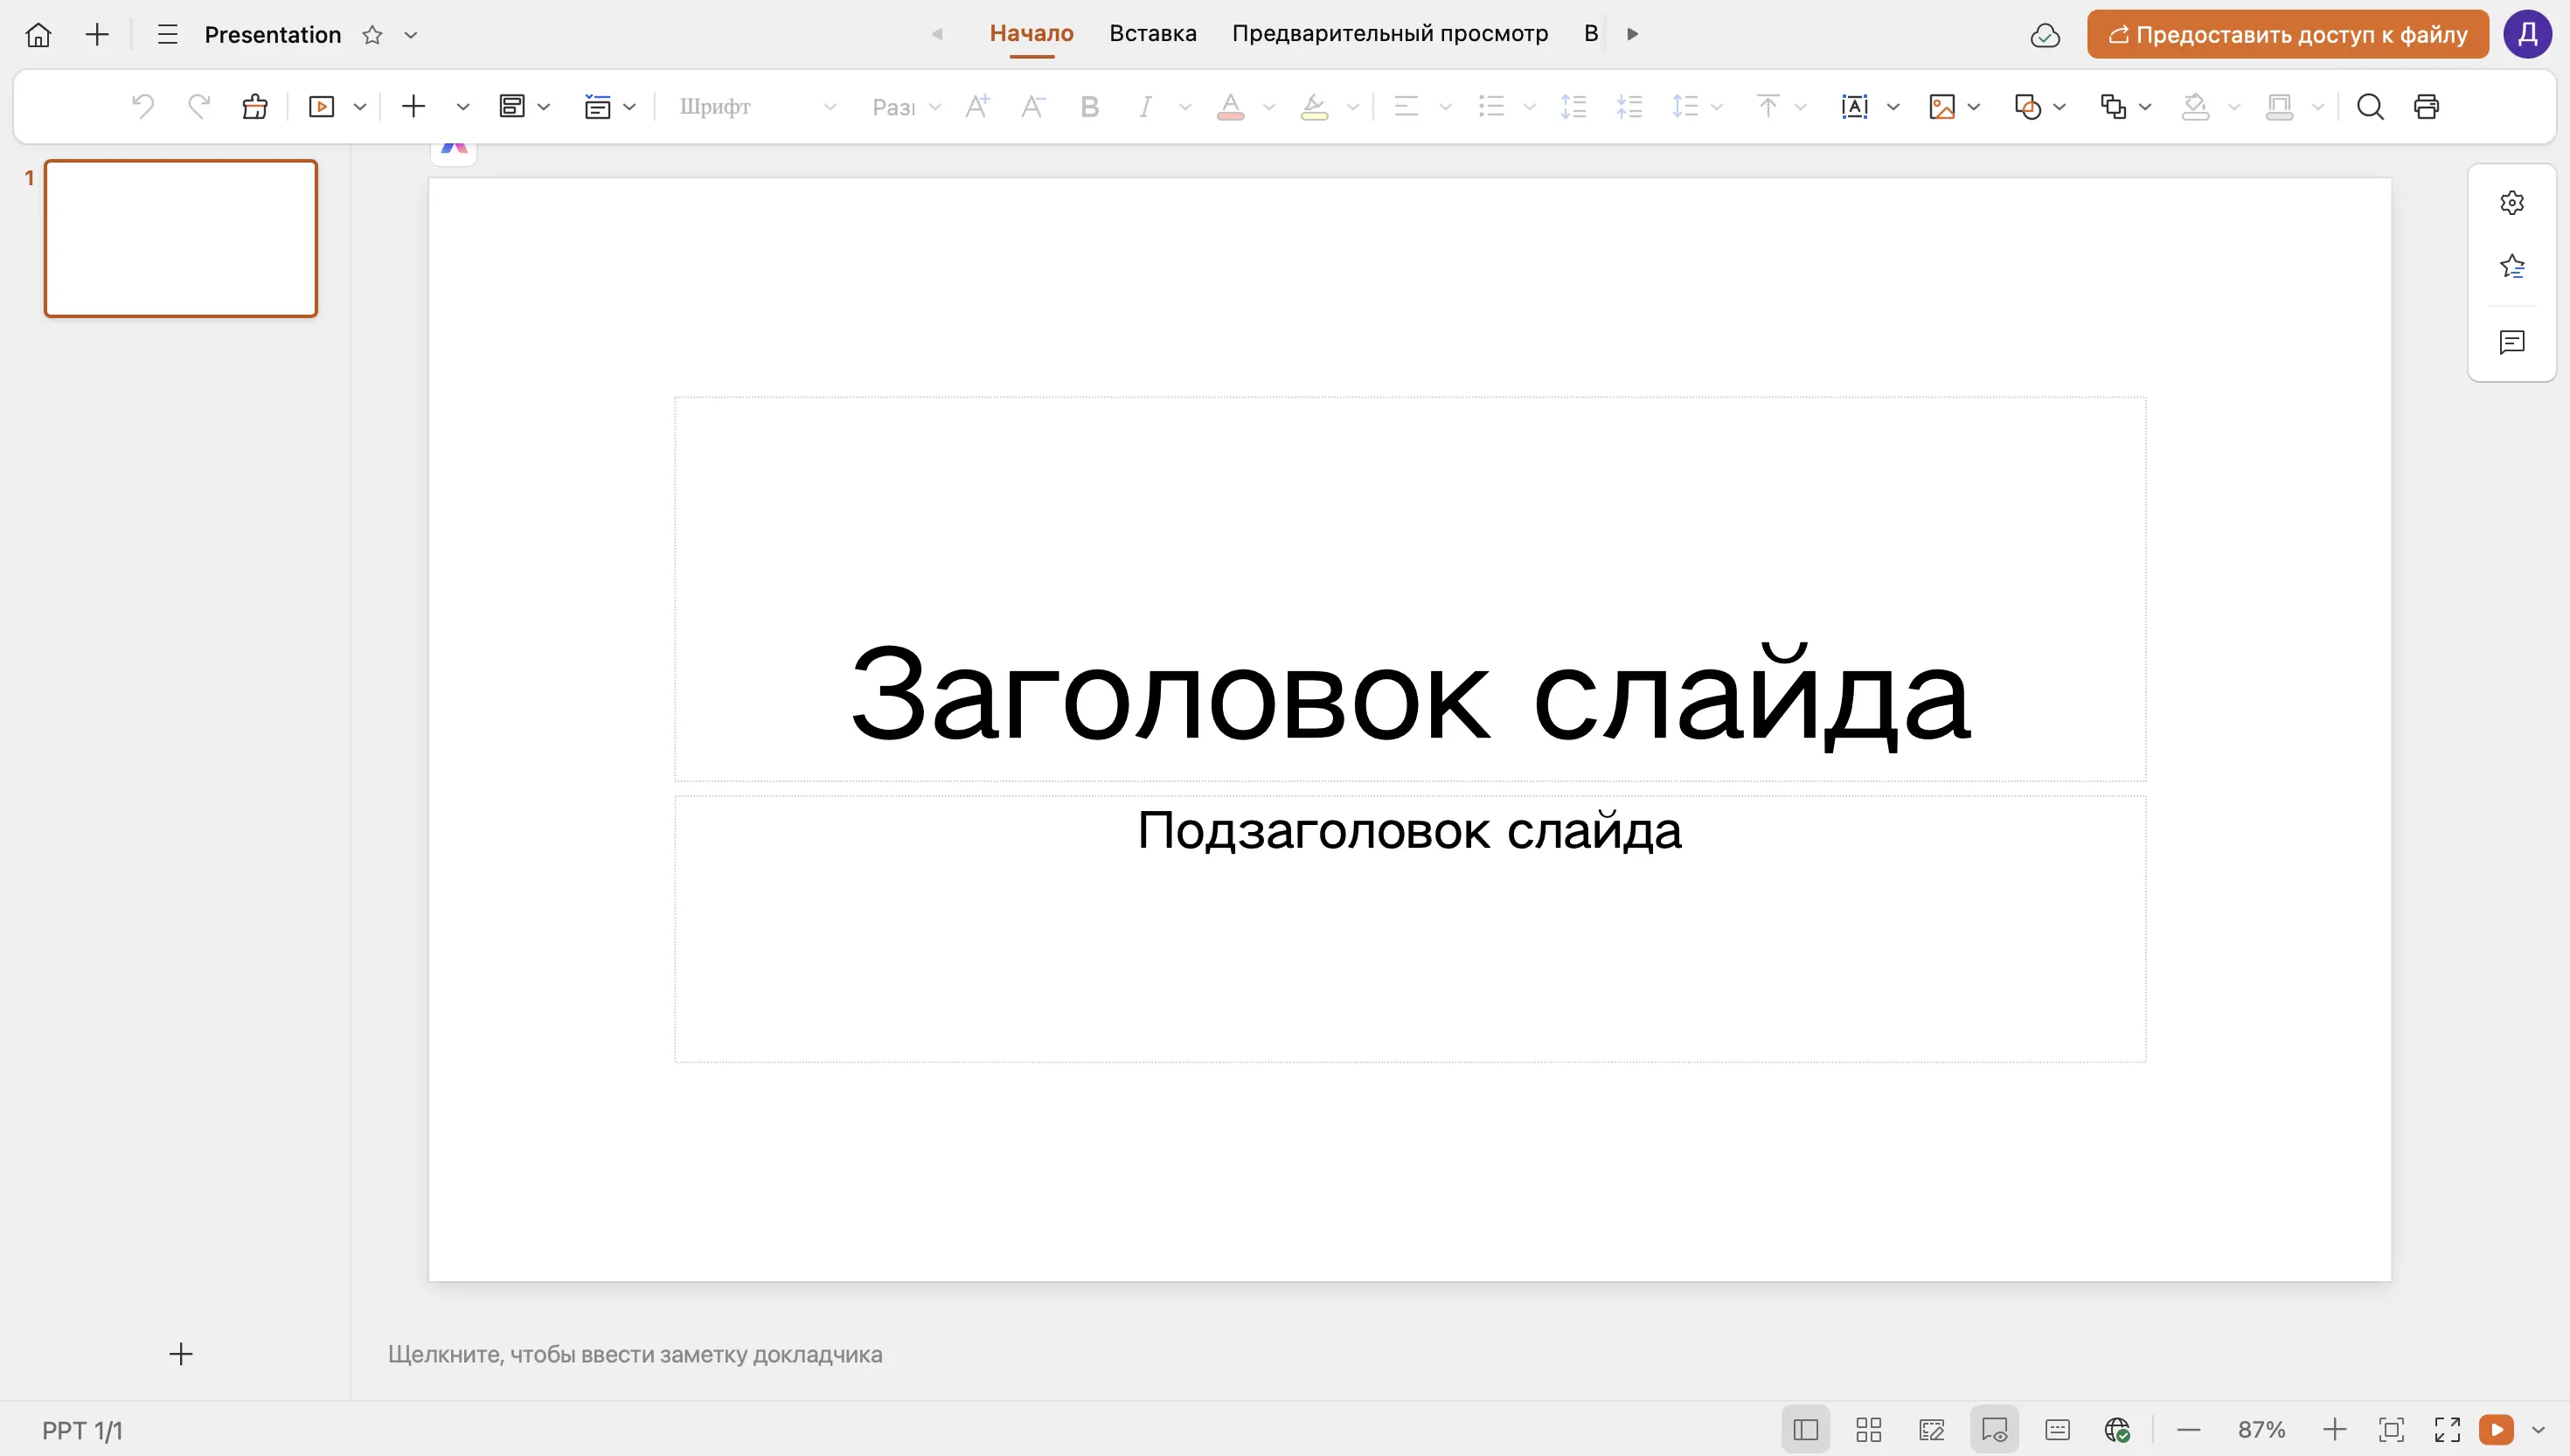Switch to slide sorter grid view
Image resolution: width=2570 pixels, height=1456 pixels.
[x=1868, y=1429]
